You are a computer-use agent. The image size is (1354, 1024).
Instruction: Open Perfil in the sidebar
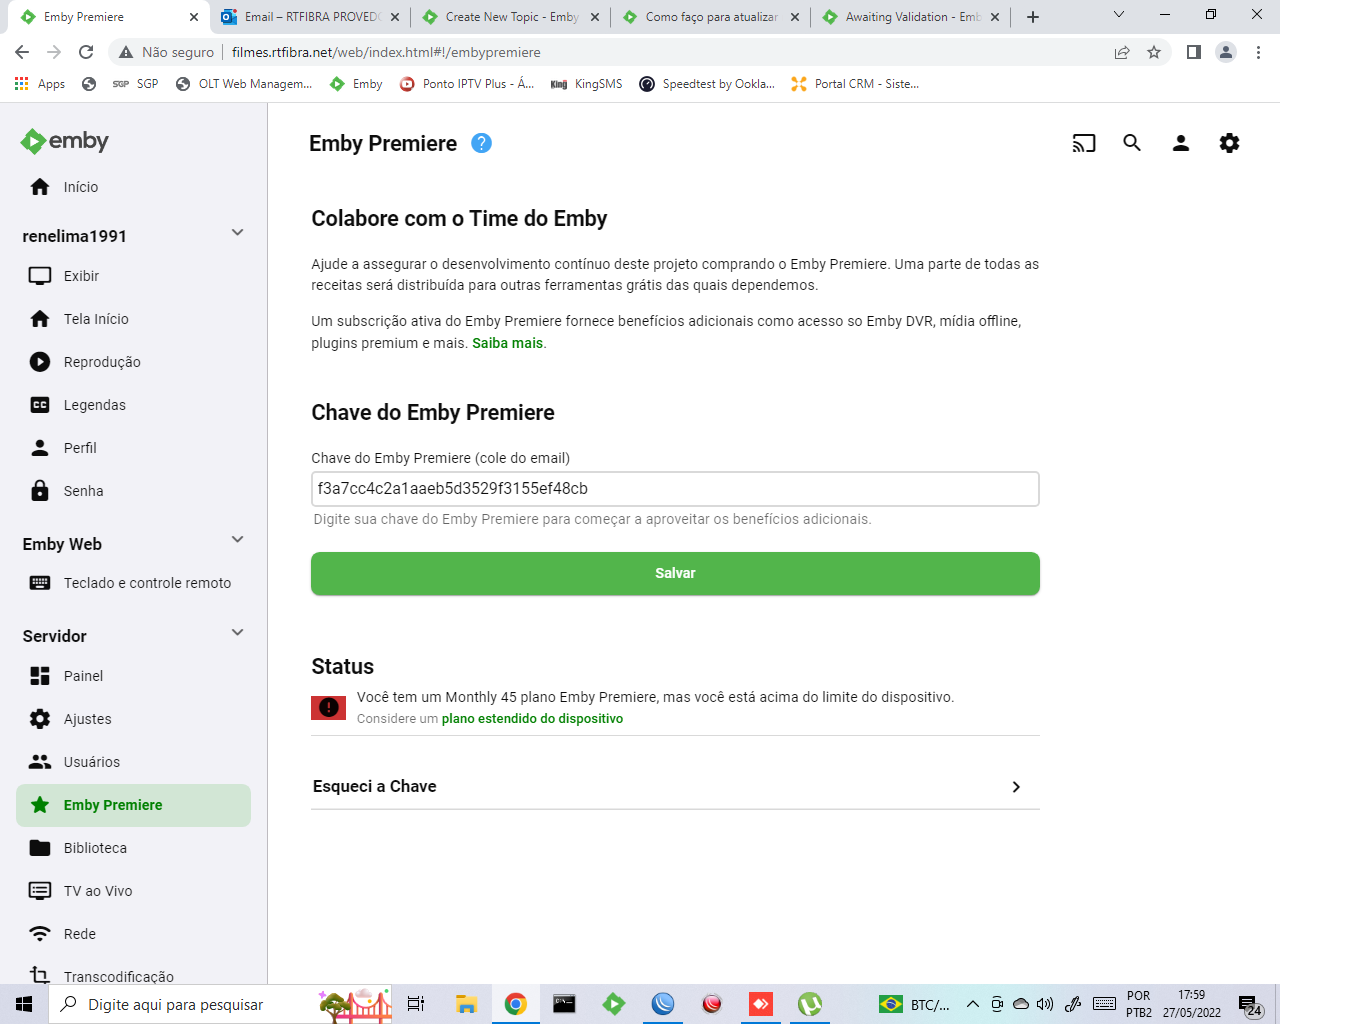(x=133, y=448)
